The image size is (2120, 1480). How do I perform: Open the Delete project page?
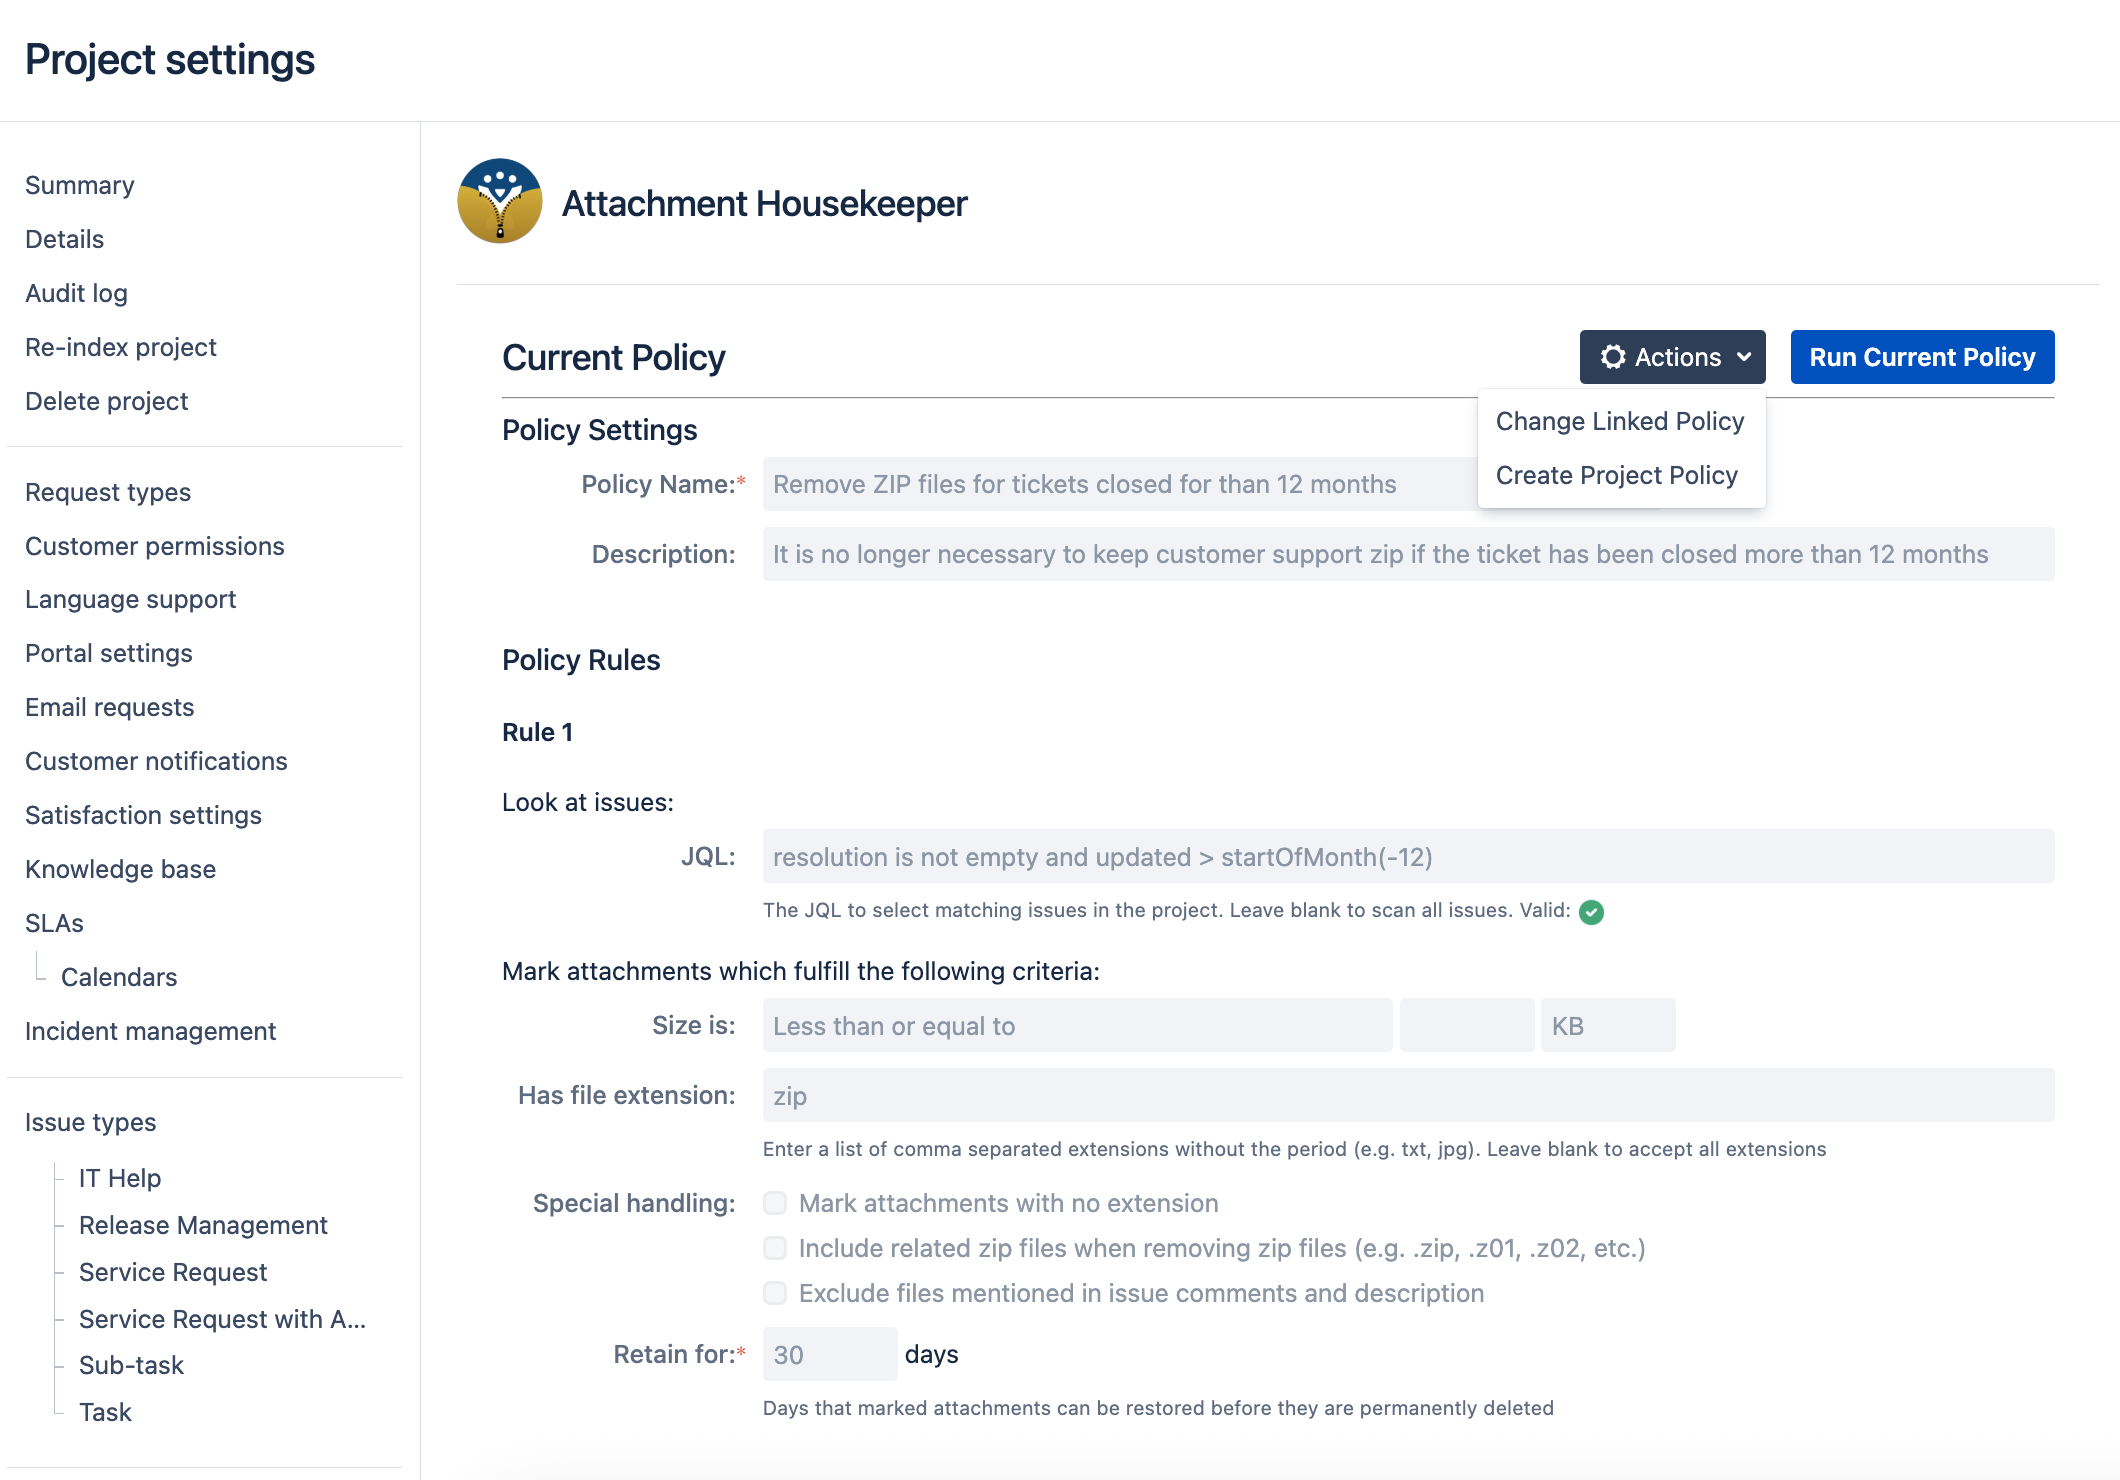point(106,401)
